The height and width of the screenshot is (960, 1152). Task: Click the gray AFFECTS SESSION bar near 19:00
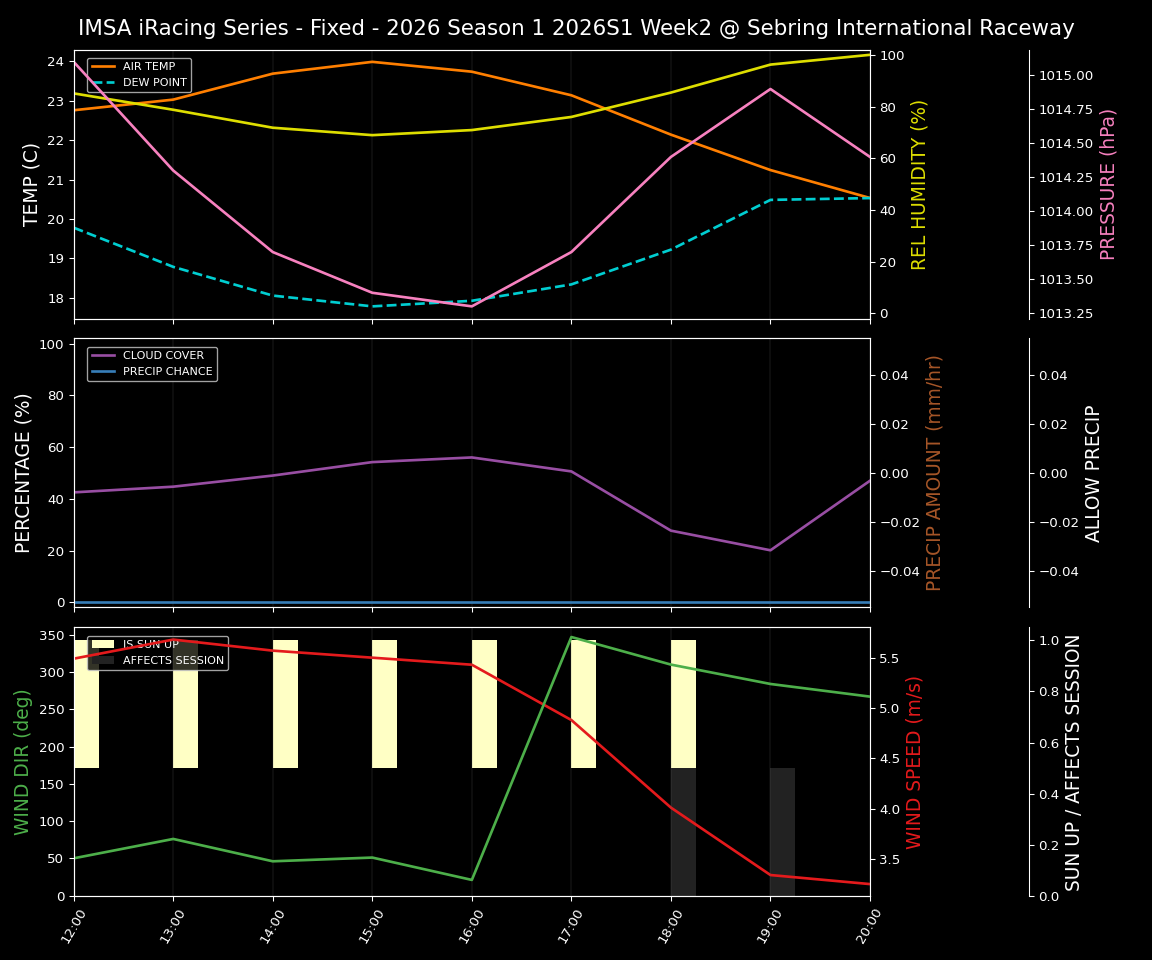(x=780, y=830)
